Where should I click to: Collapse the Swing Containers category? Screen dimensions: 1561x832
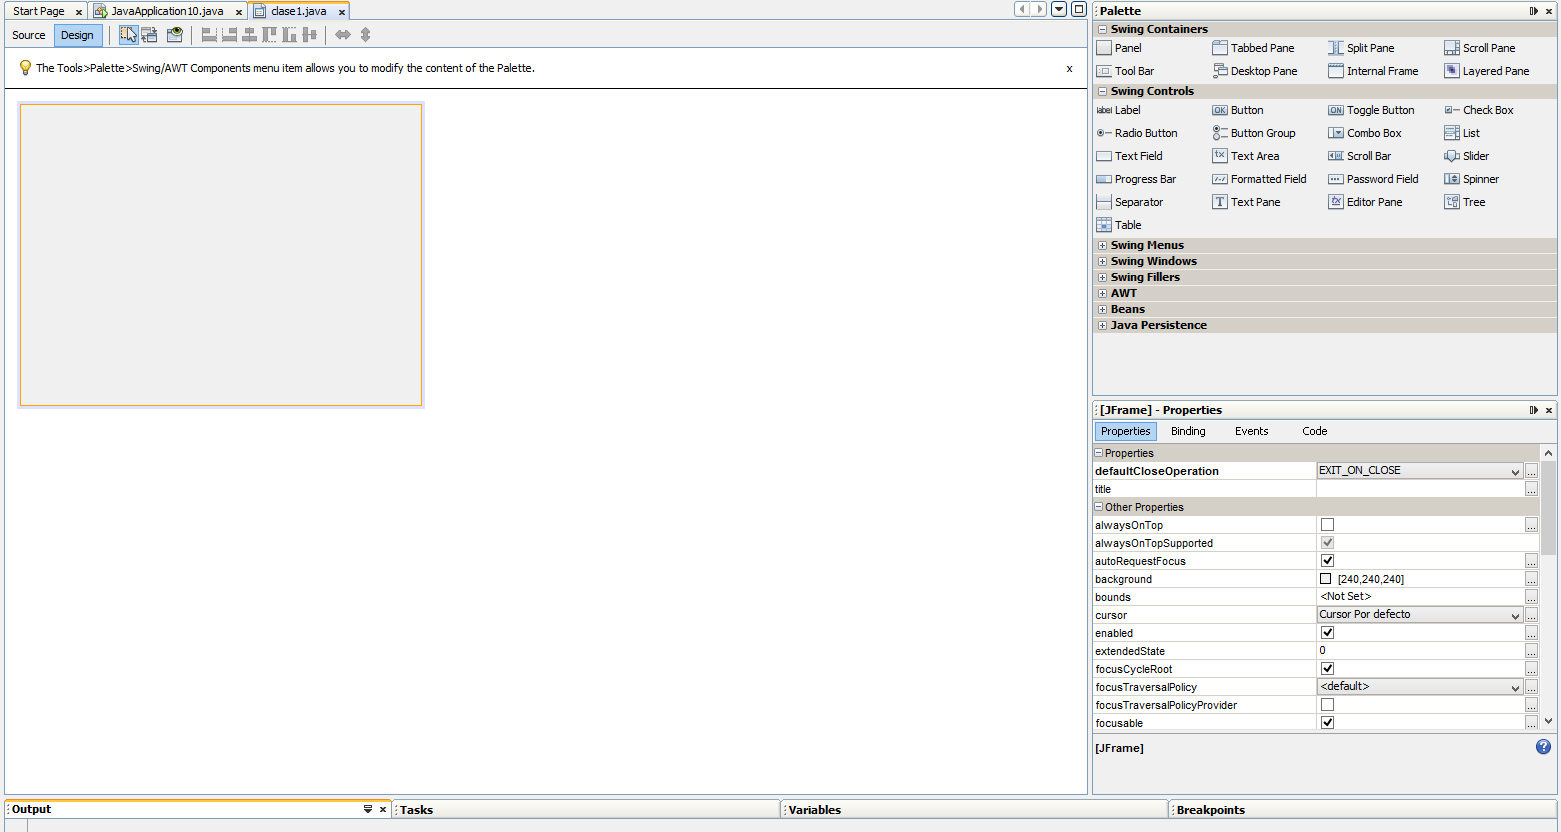pyautogui.click(x=1102, y=29)
